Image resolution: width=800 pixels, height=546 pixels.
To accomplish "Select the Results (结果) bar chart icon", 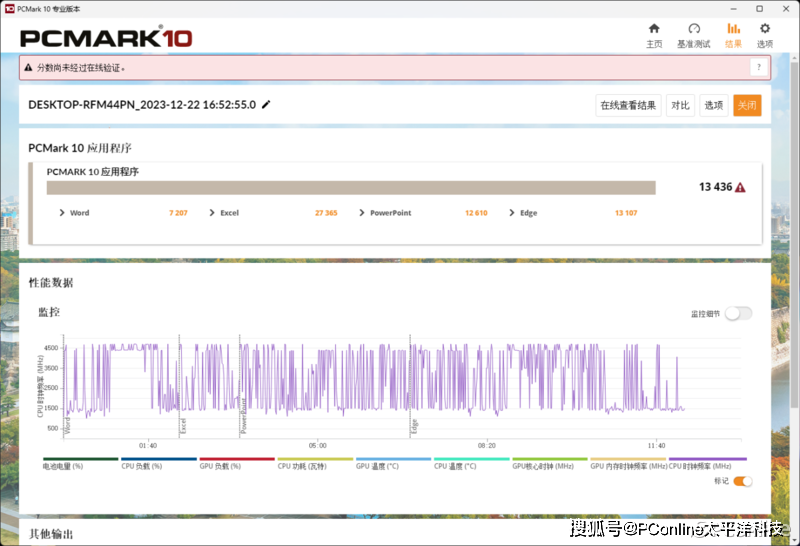I will [x=733, y=29].
